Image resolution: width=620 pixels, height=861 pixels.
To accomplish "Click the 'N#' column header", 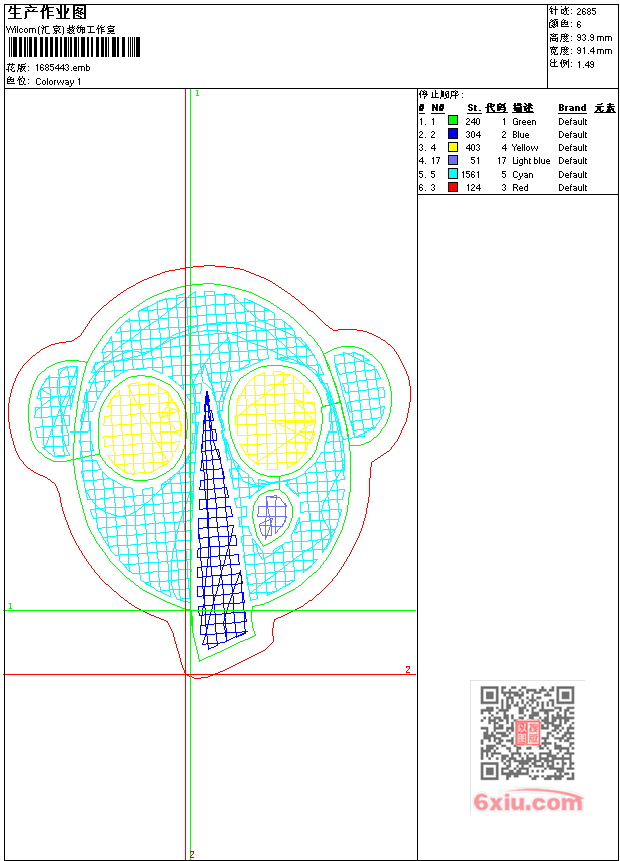I will 438,108.
